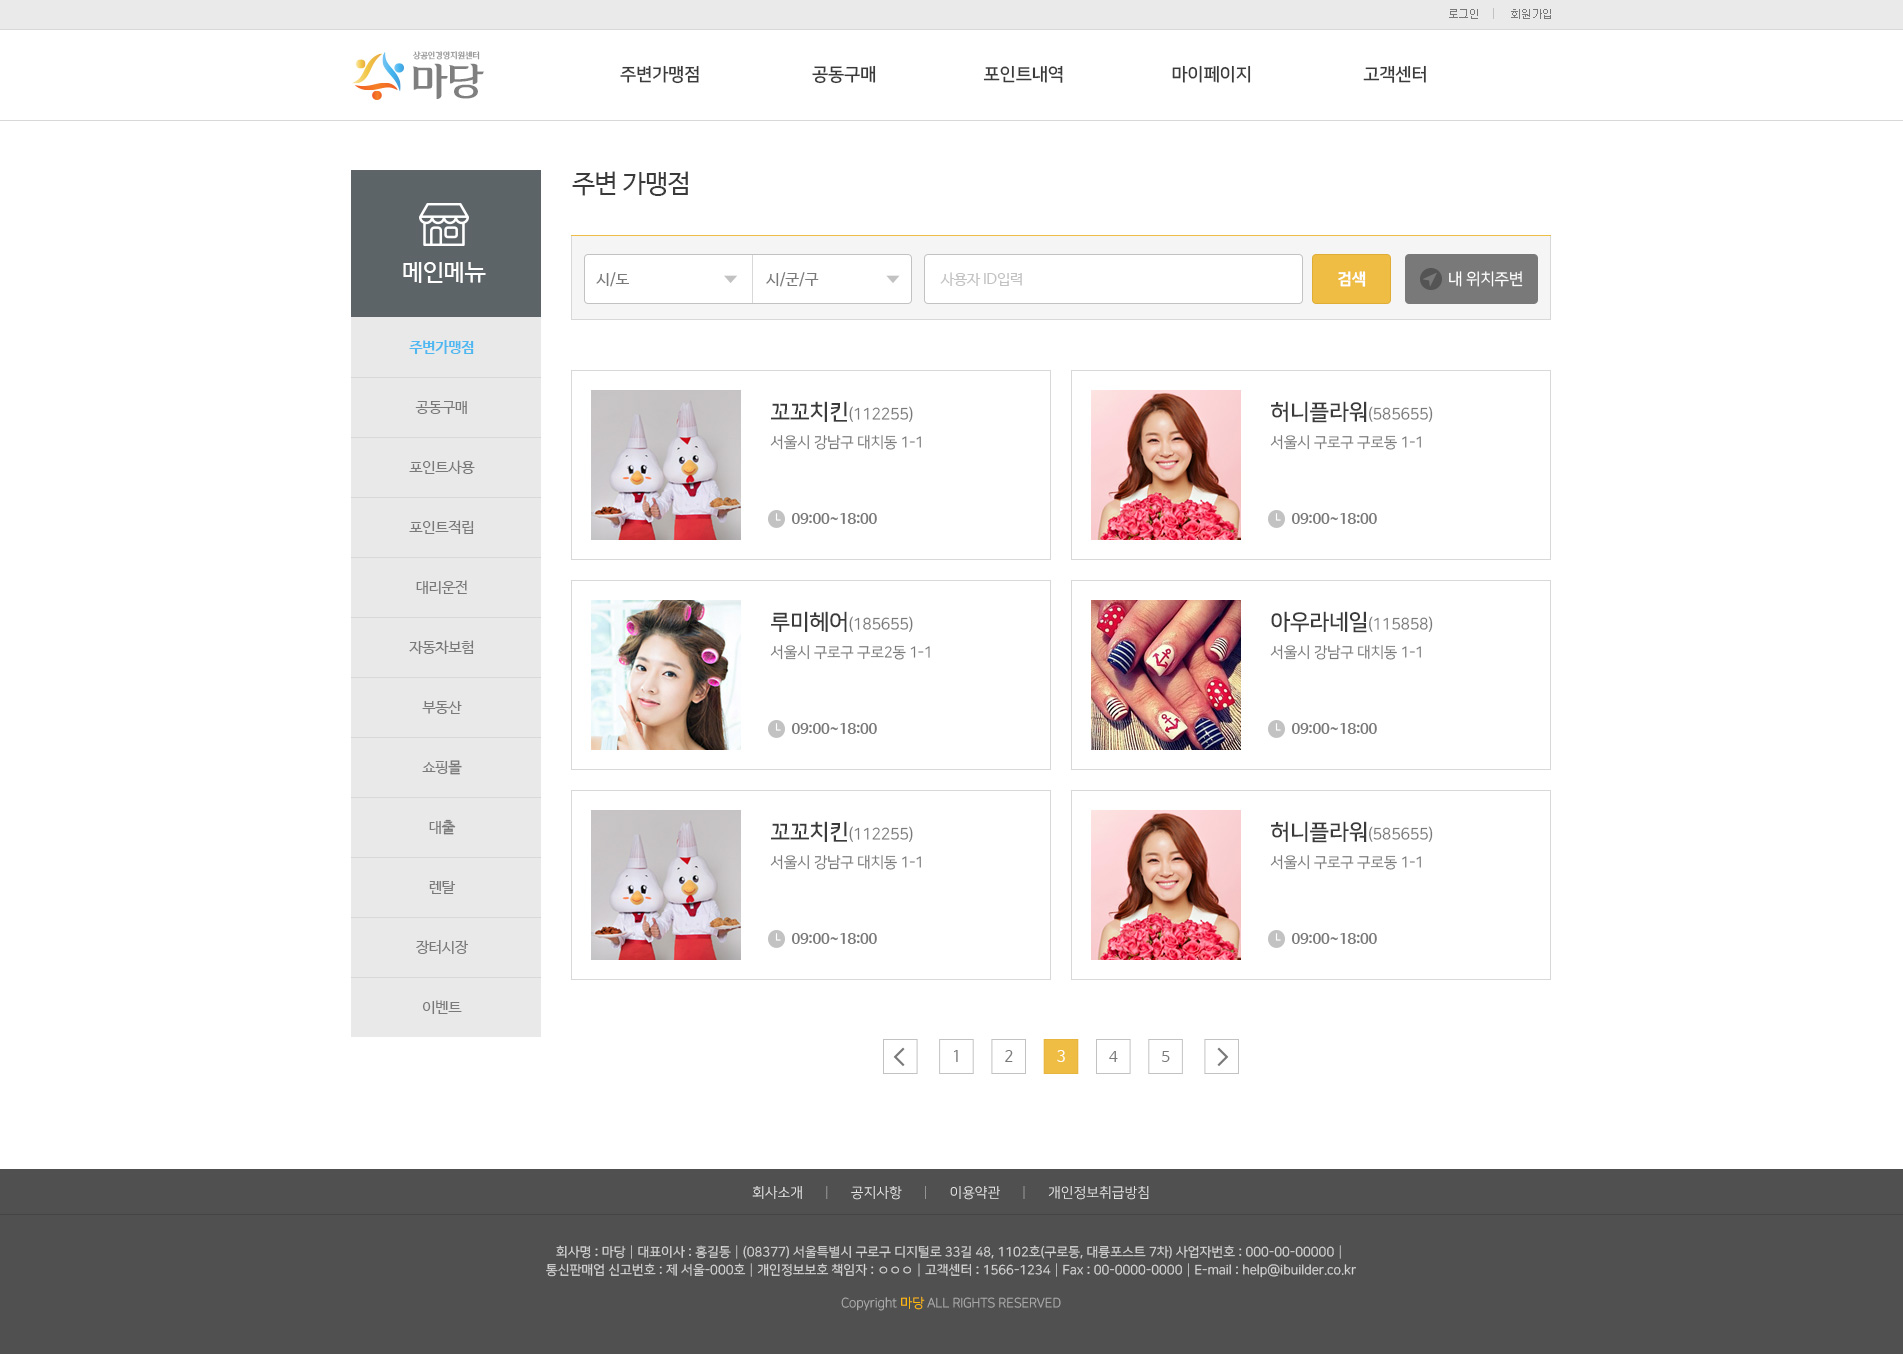Open the 시/도 dropdown

pyautogui.click(x=667, y=279)
